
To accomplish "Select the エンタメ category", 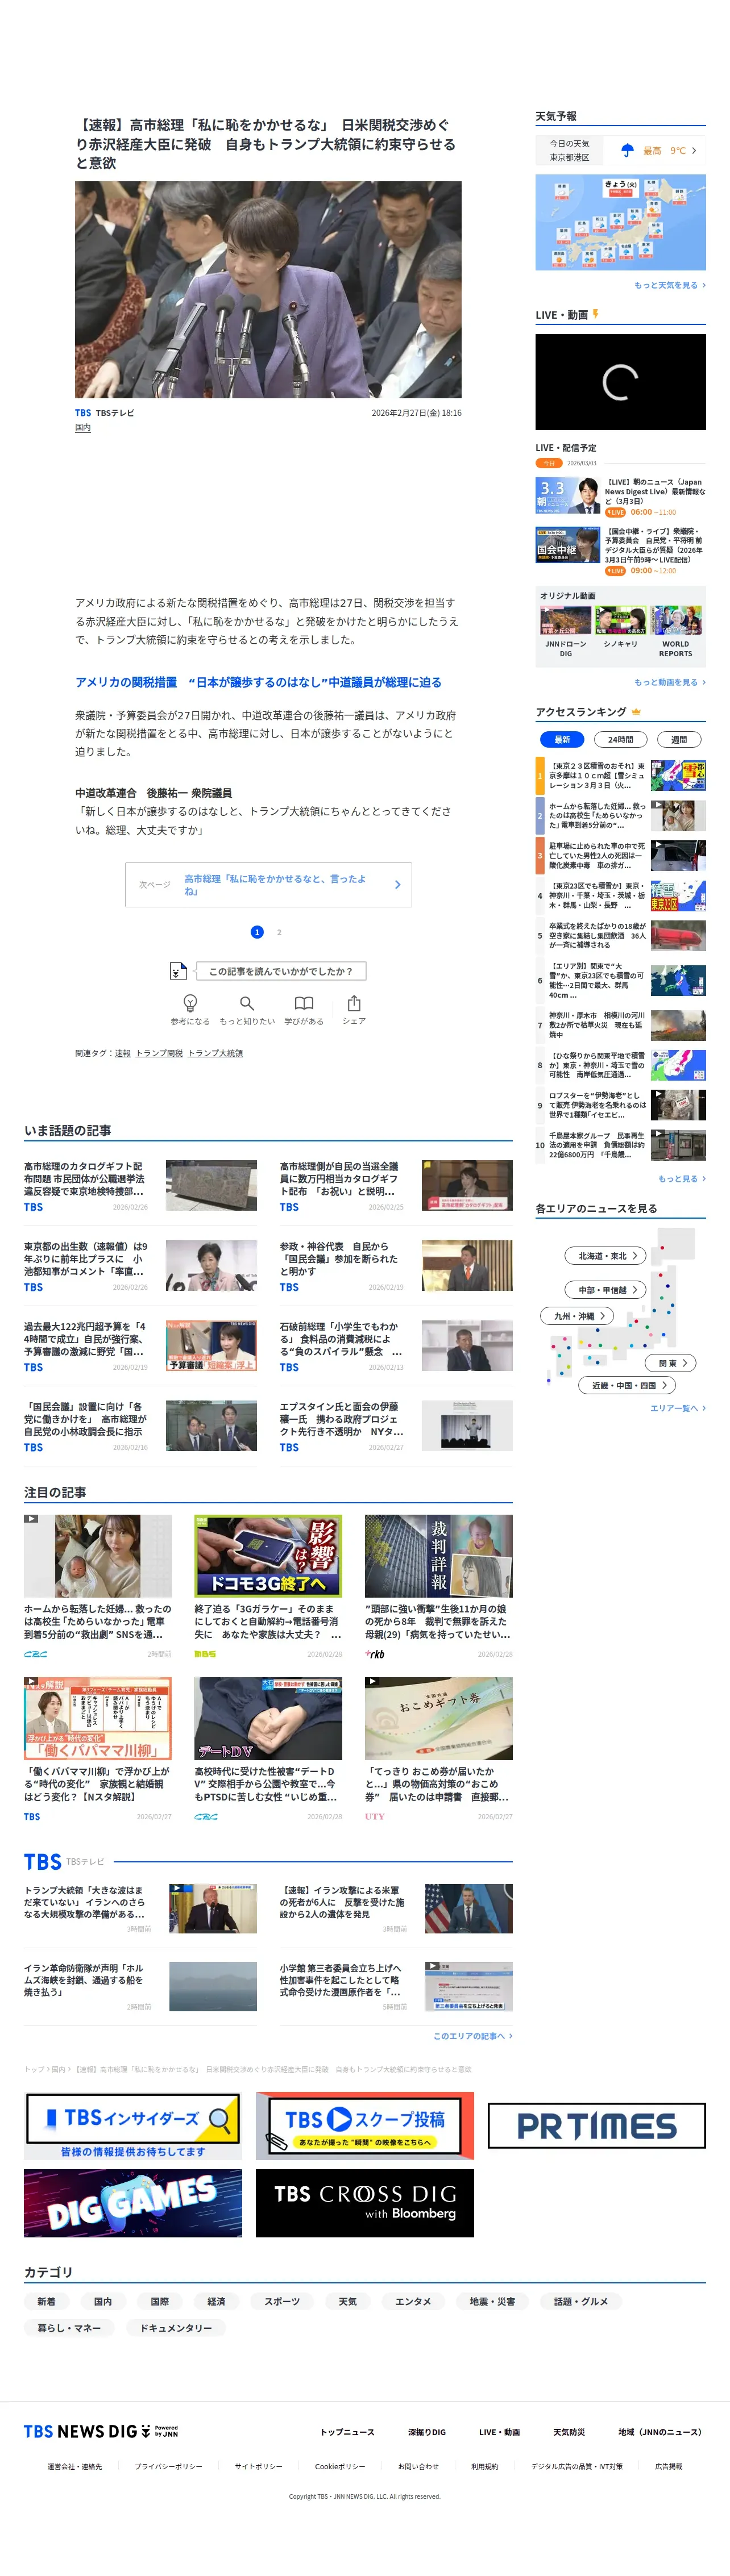I will point(413,2301).
